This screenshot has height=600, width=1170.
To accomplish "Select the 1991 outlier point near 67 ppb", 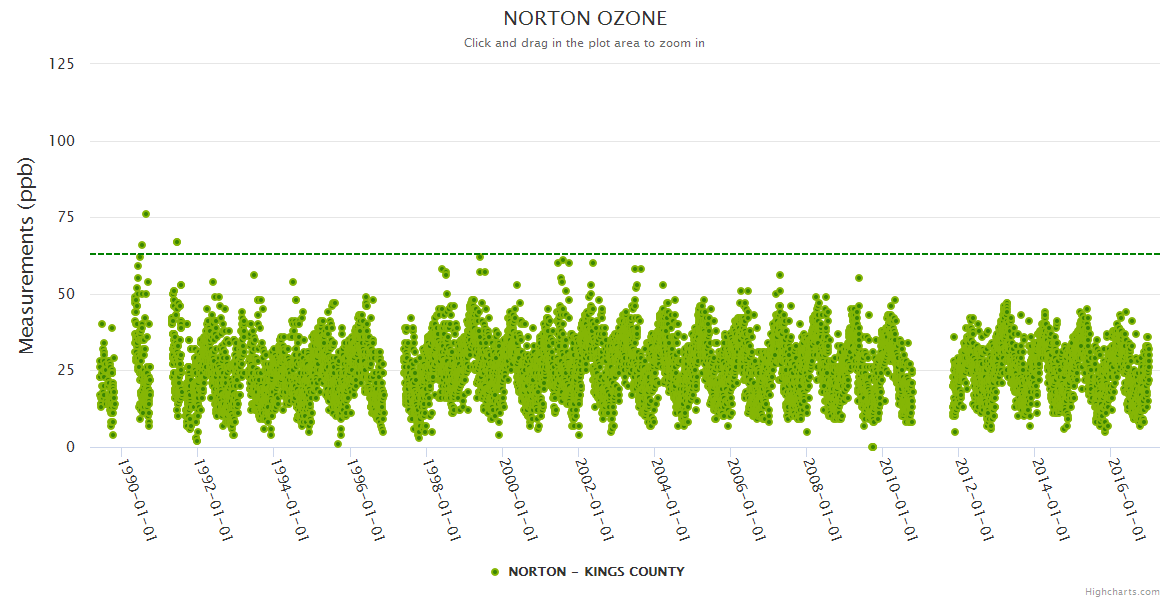I will pos(177,242).
